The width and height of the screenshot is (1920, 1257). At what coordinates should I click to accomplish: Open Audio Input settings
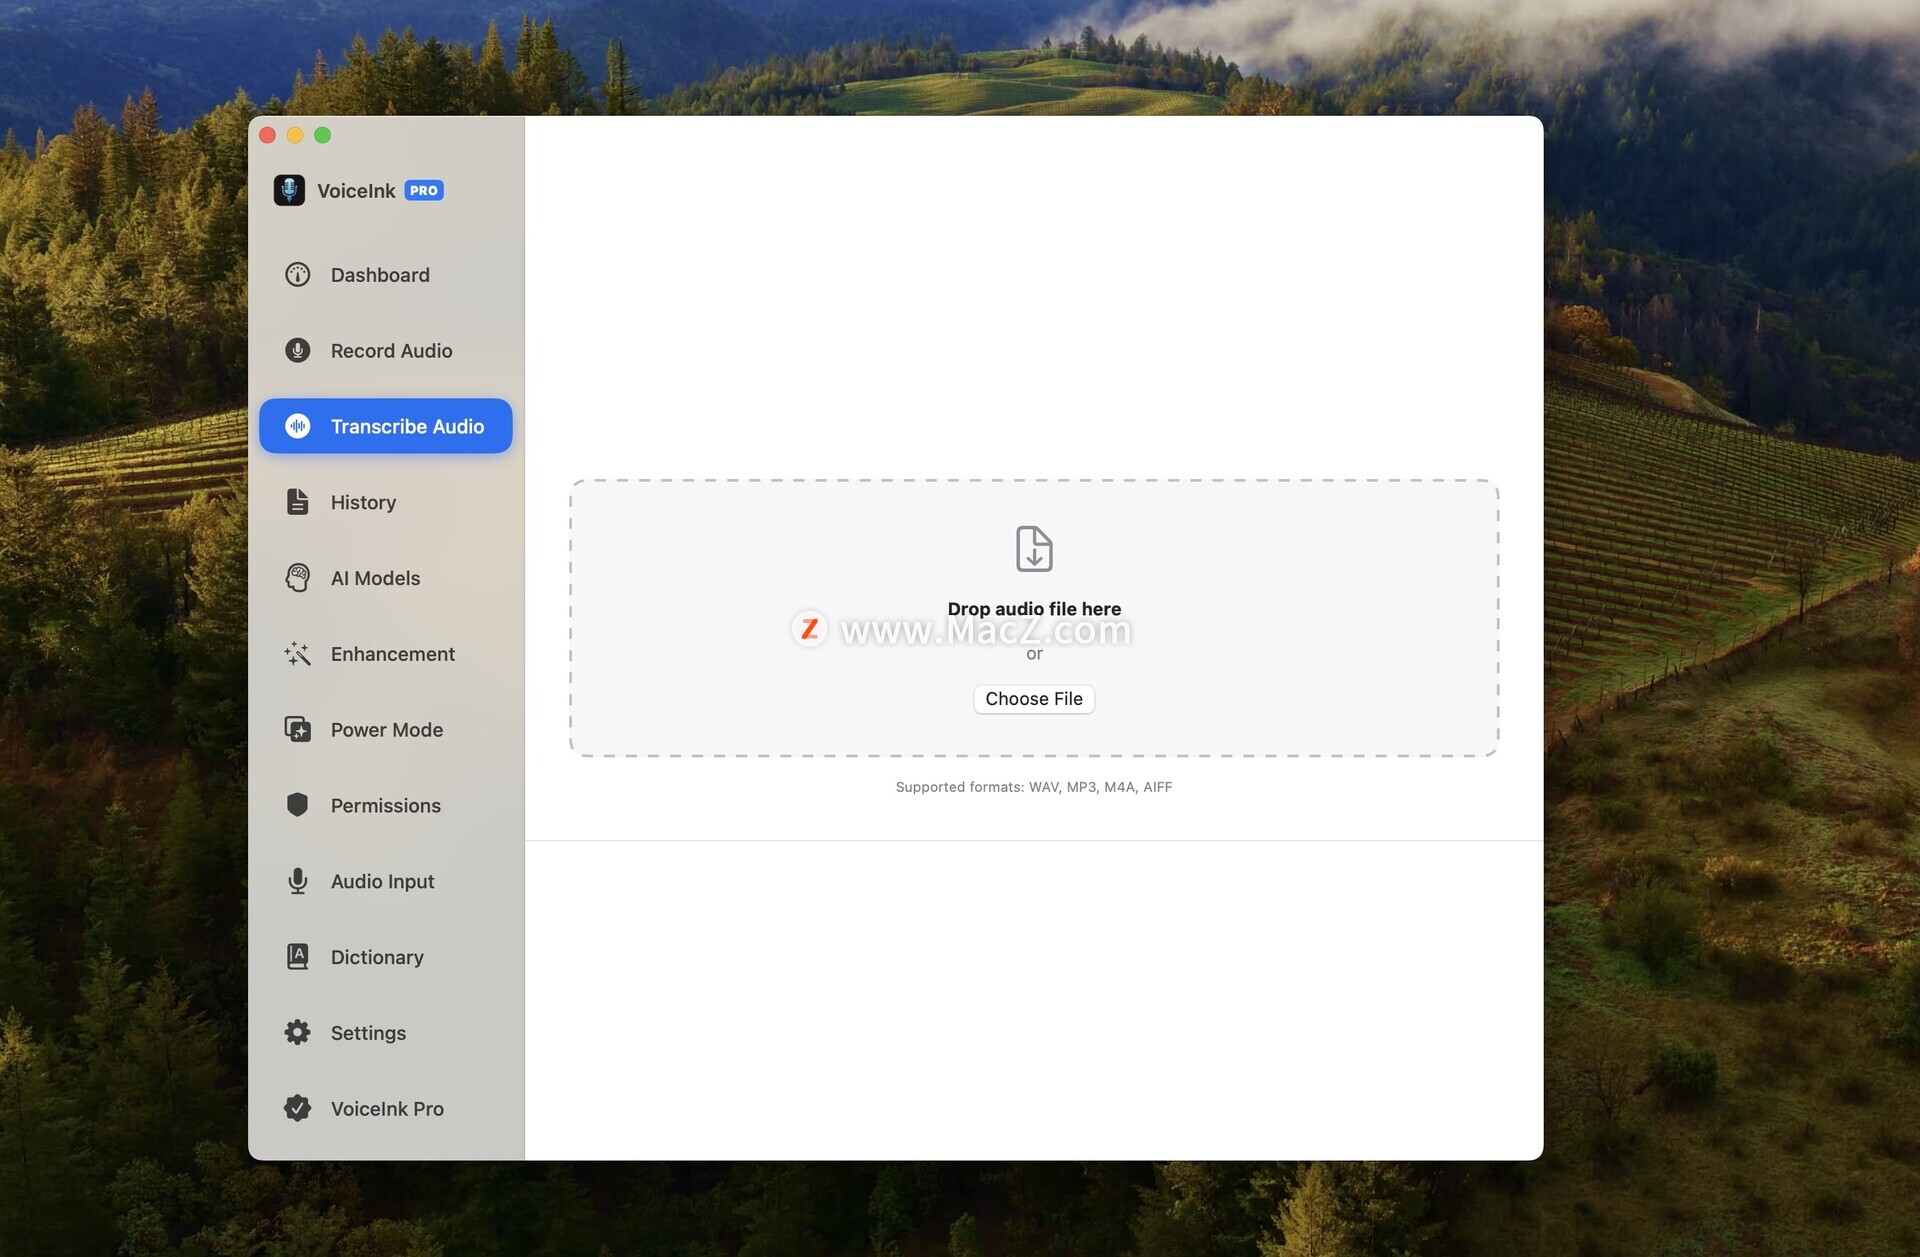[x=386, y=881]
